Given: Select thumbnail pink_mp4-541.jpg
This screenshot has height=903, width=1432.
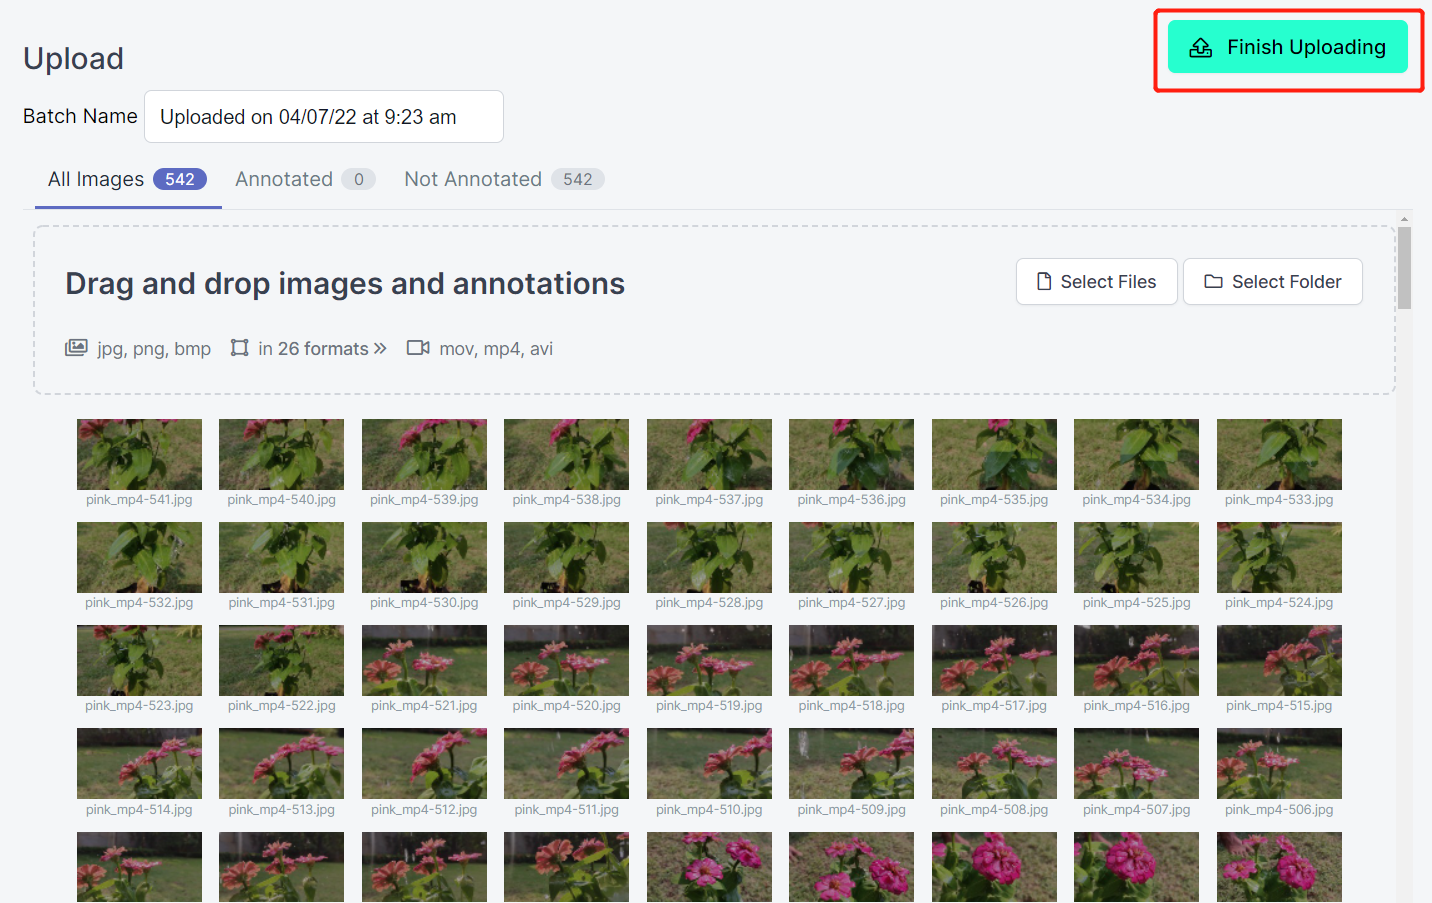Looking at the screenshot, I should (139, 455).
